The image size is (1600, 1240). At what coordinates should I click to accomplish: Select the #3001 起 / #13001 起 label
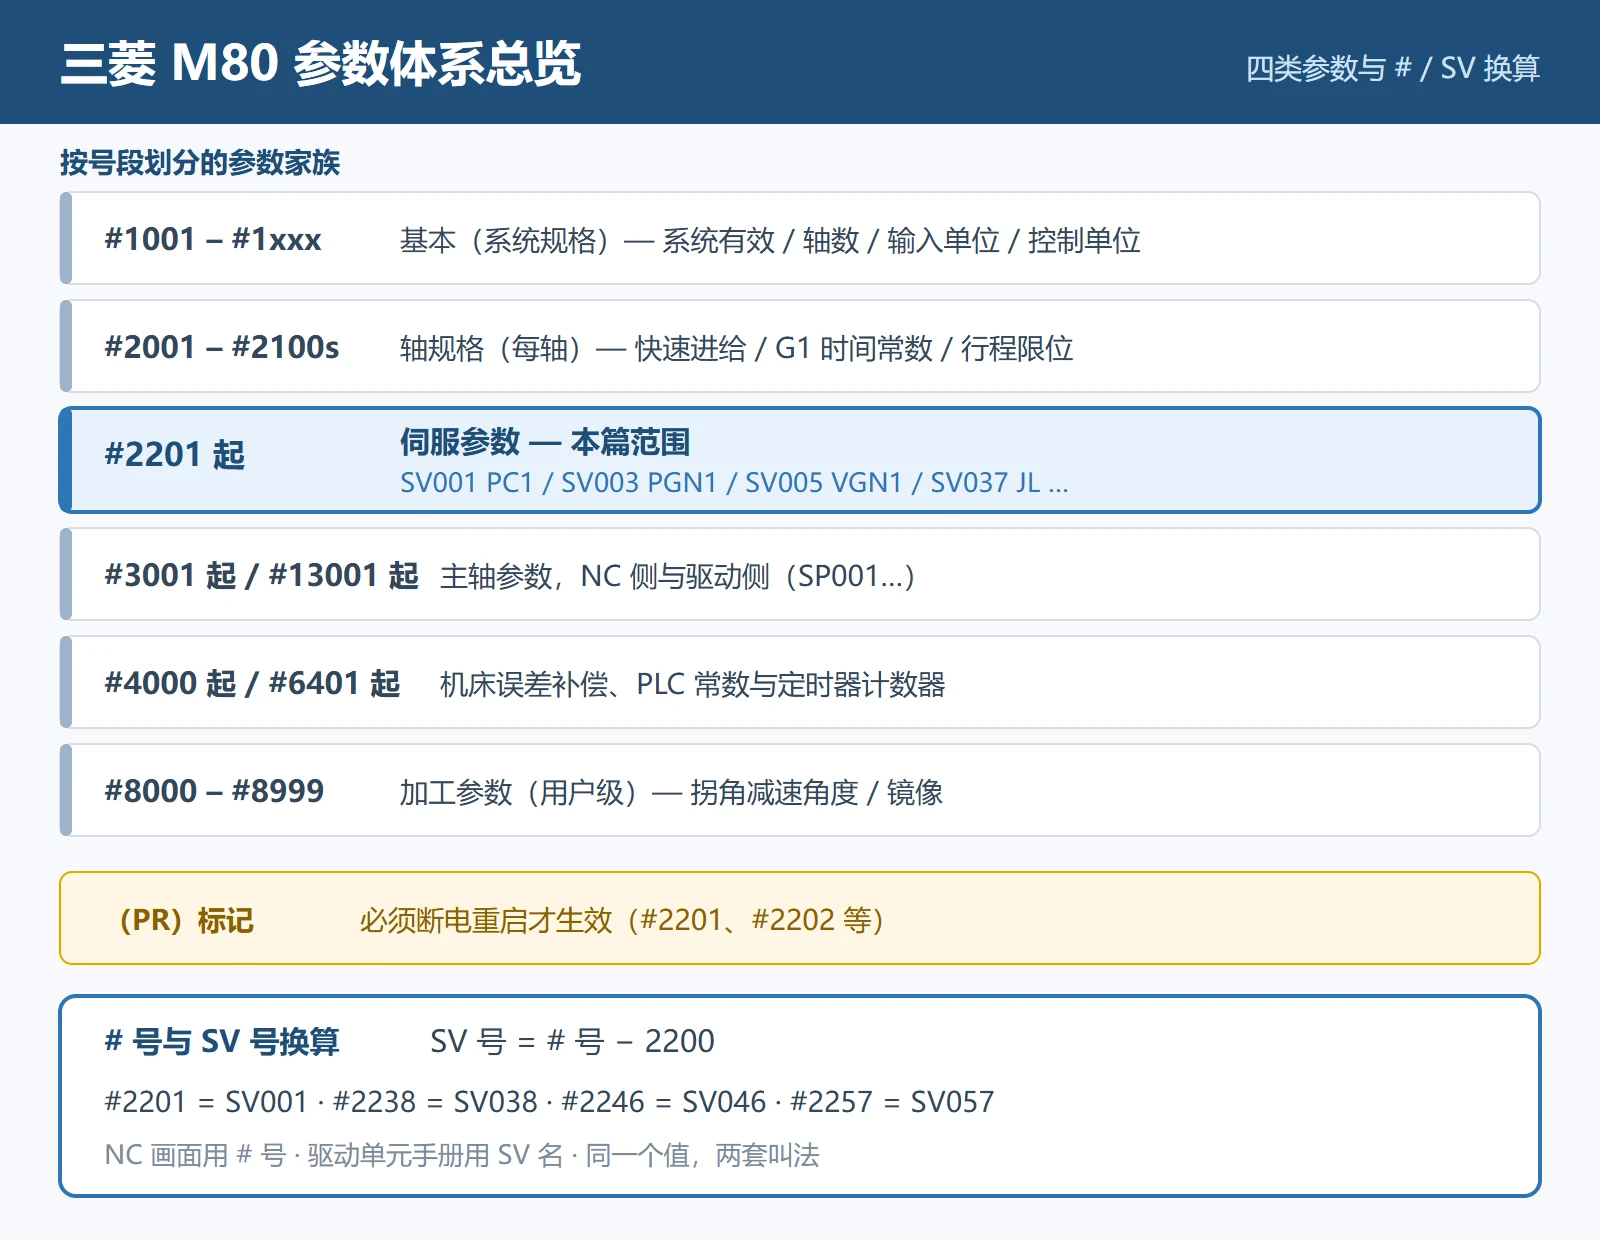[x=262, y=575]
